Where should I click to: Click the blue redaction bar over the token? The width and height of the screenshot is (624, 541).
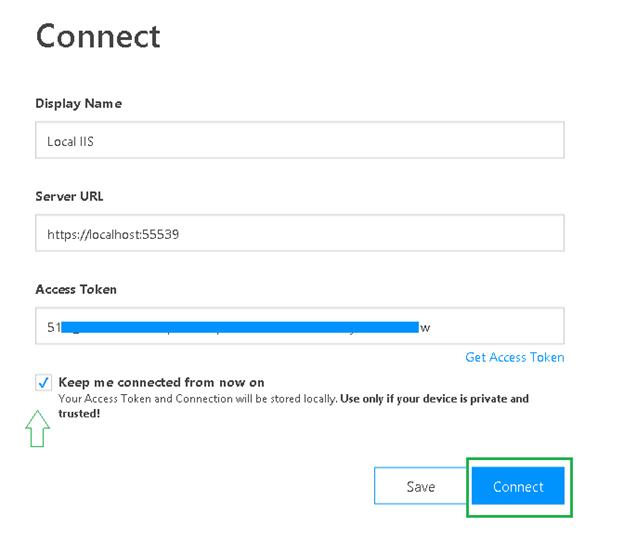(240, 327)
